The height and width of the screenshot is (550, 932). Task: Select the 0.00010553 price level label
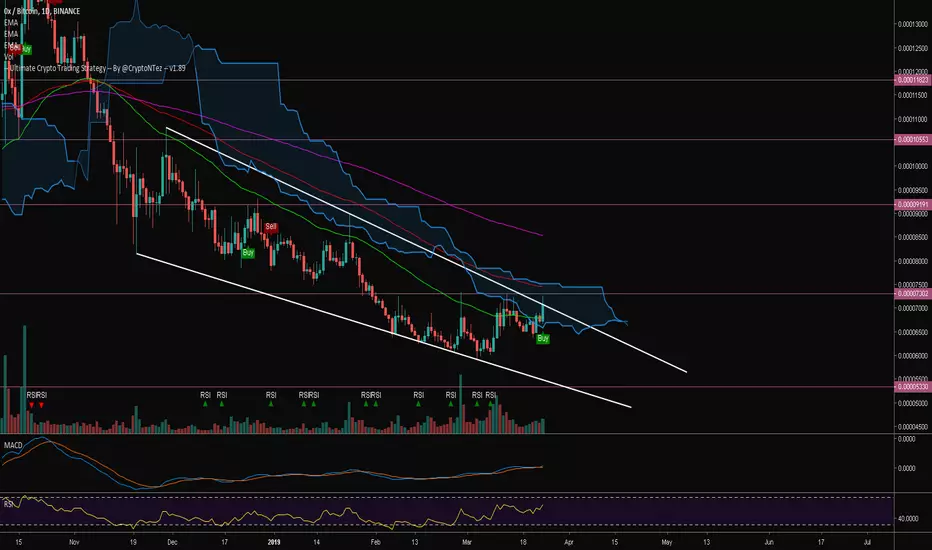[x=912, y=140]
